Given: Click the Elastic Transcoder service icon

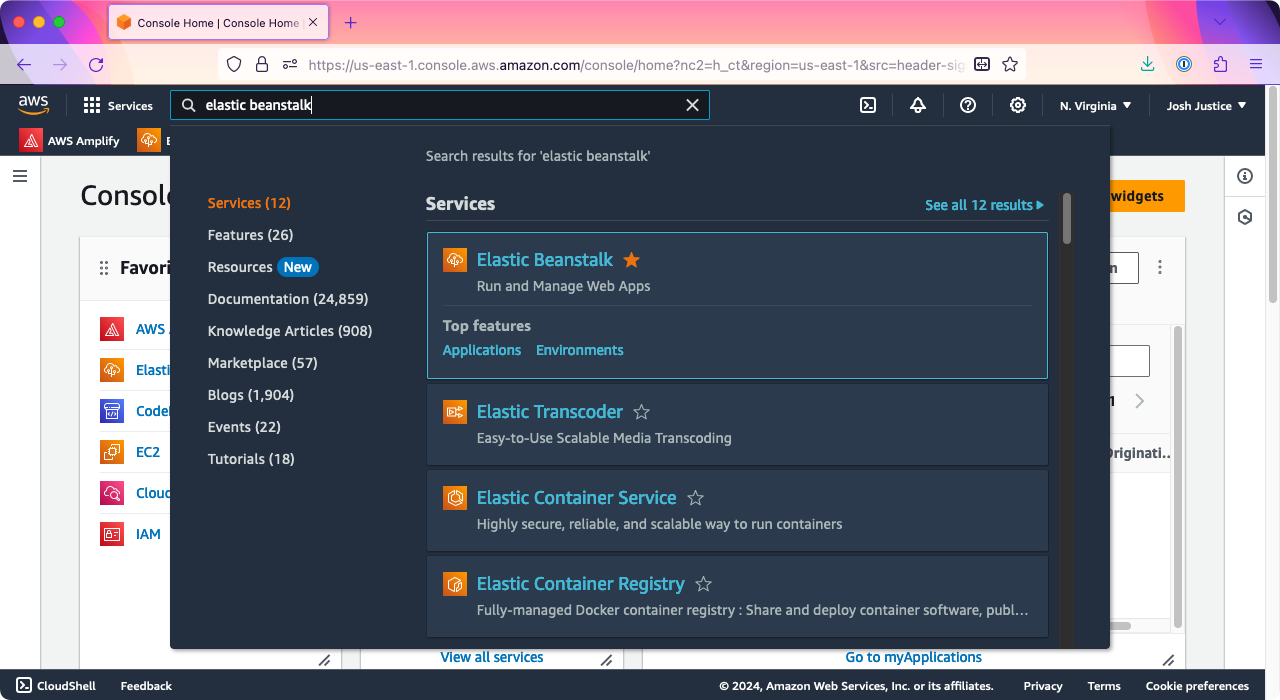Looking at the screenshot, I should point(455,412).
